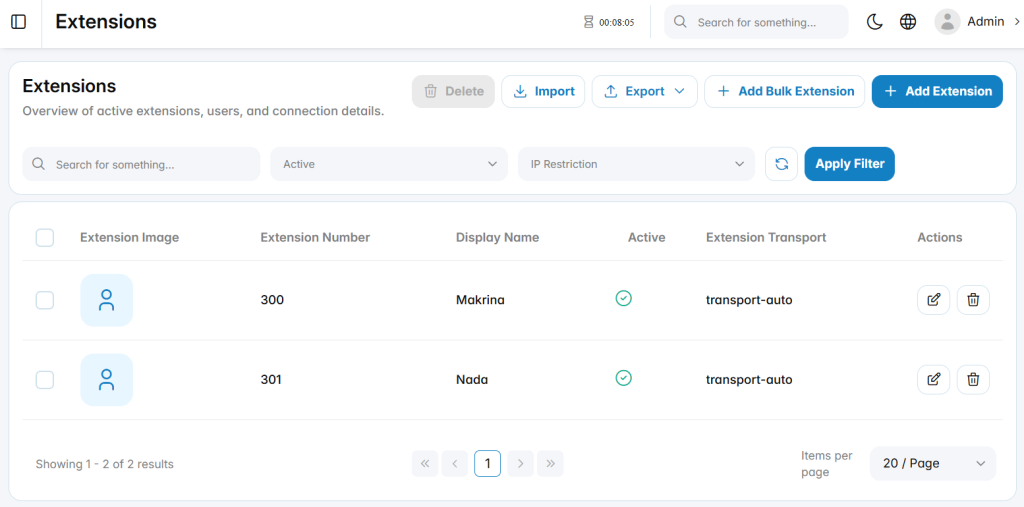1024x507 pixels.
Task: Click the Actions column header
Action: [940, 238]
